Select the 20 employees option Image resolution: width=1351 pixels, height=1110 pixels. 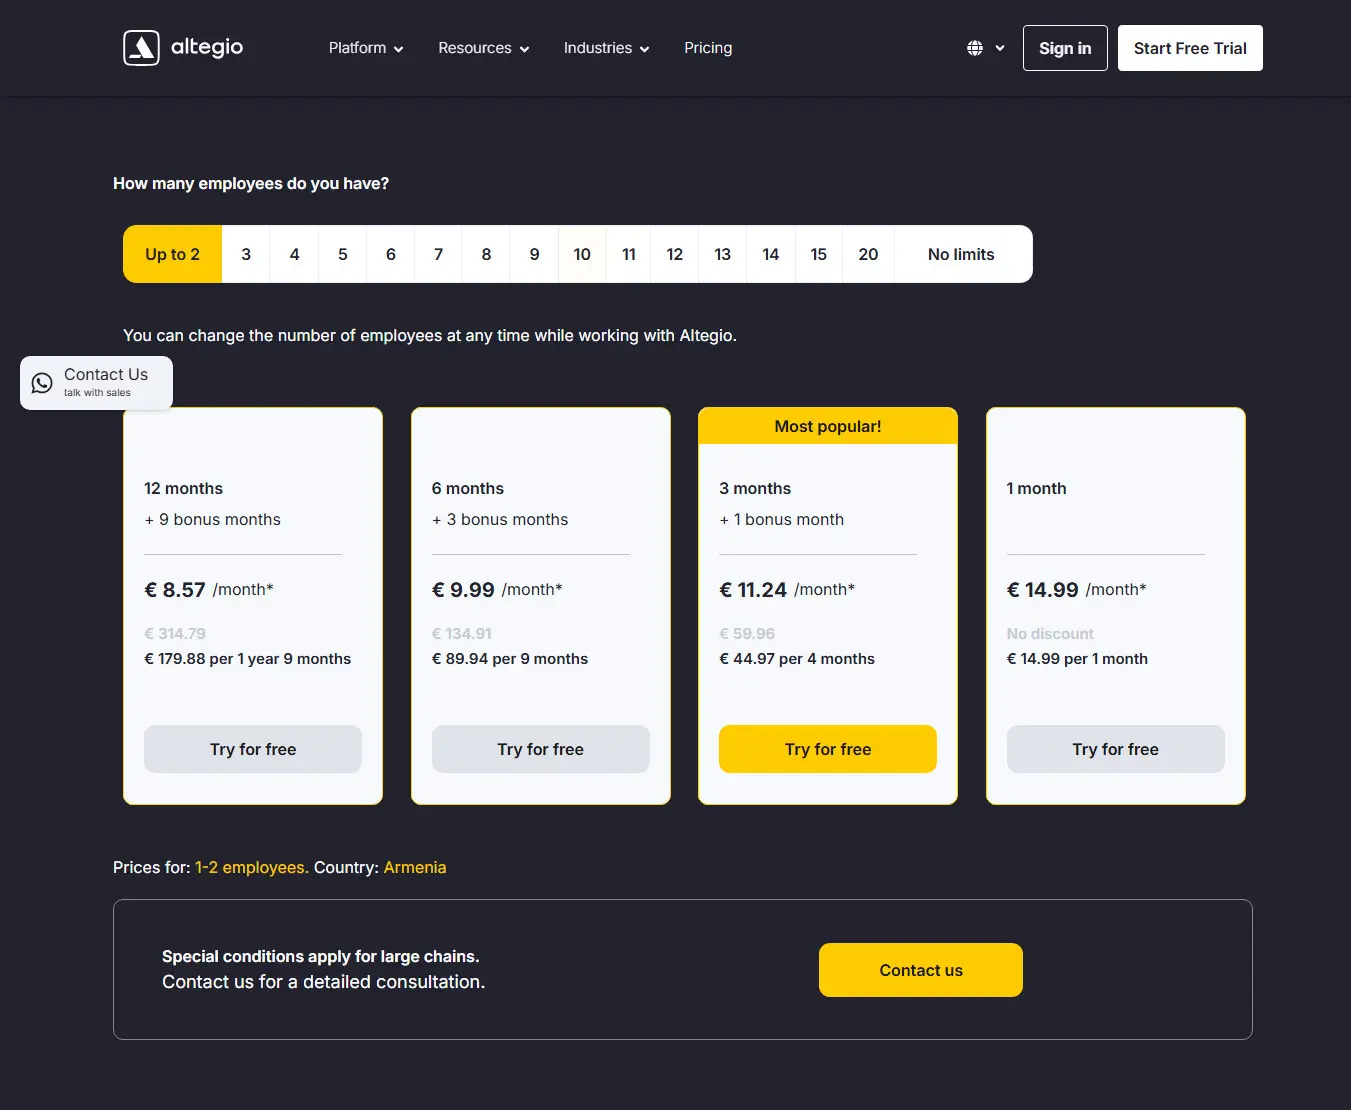click(868, 254)
